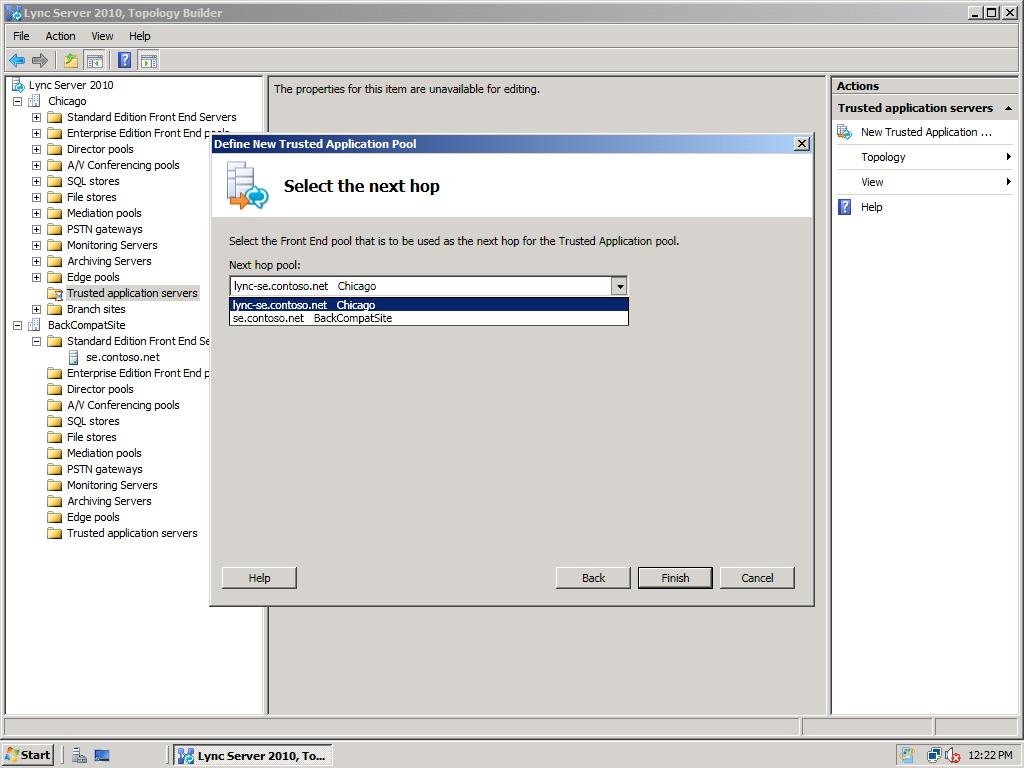Click the Mediation pools folder icon under BackCompatSite
Image resolution: width=1024 pixels, height=768 pixels.
click(x=55, y=453)
